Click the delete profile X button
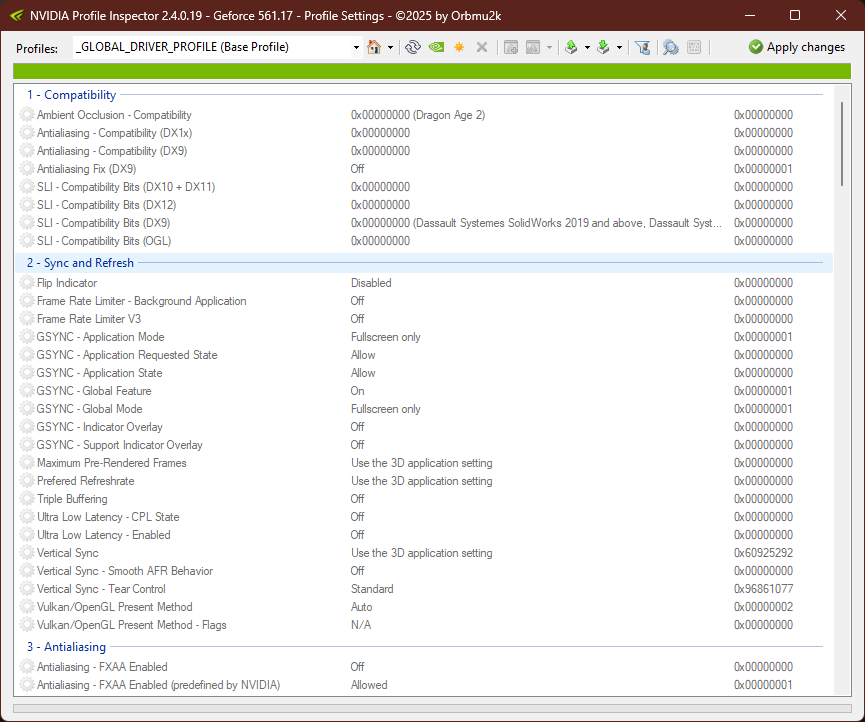 point(483,47)
